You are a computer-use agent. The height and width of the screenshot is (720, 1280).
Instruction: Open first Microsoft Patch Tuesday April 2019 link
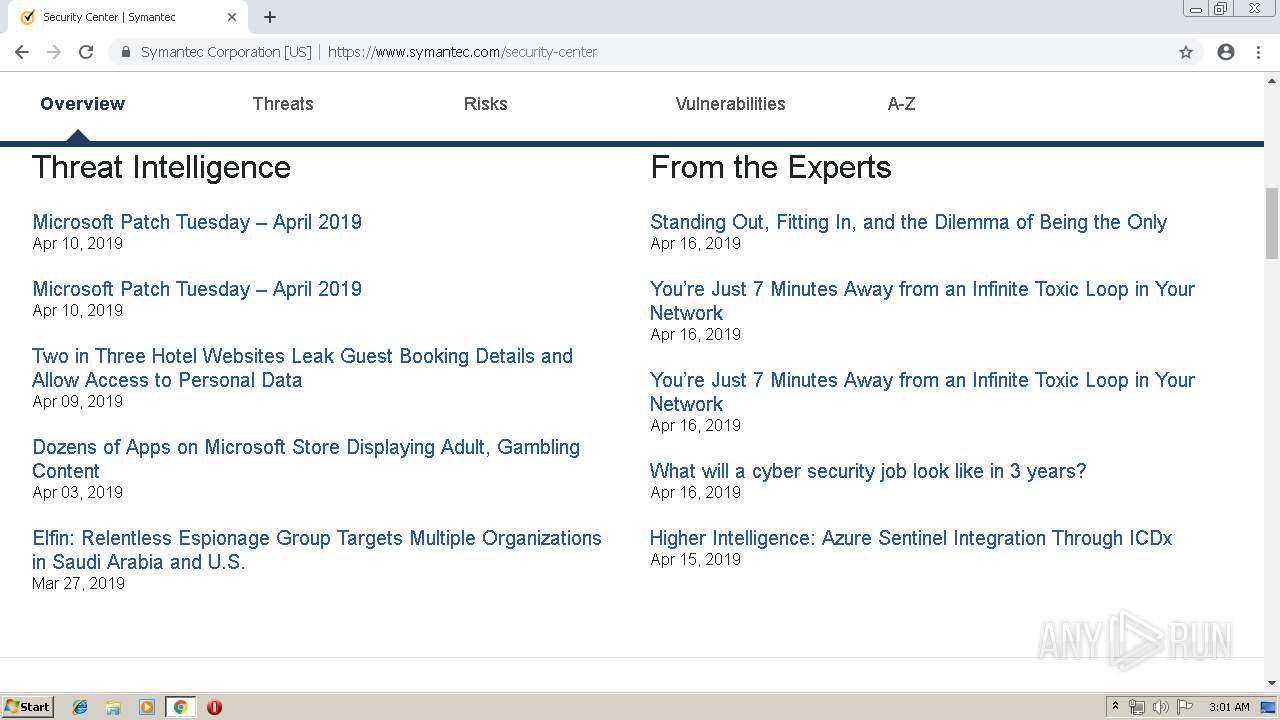pyautogui.click(x=197, y=222)
